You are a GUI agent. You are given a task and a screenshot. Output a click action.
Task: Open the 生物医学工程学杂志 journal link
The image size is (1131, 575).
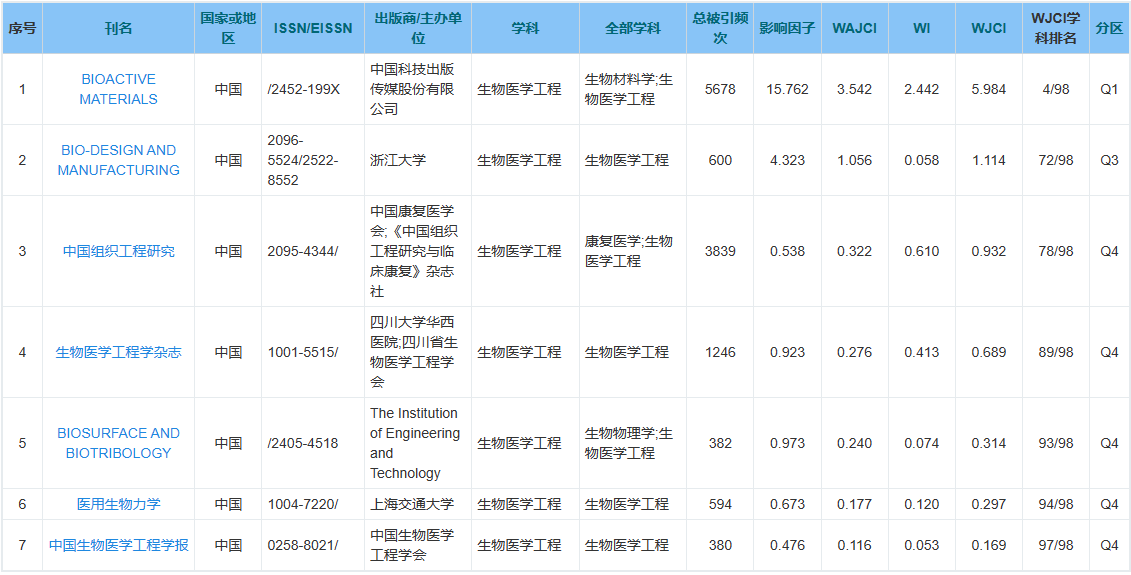118,352
